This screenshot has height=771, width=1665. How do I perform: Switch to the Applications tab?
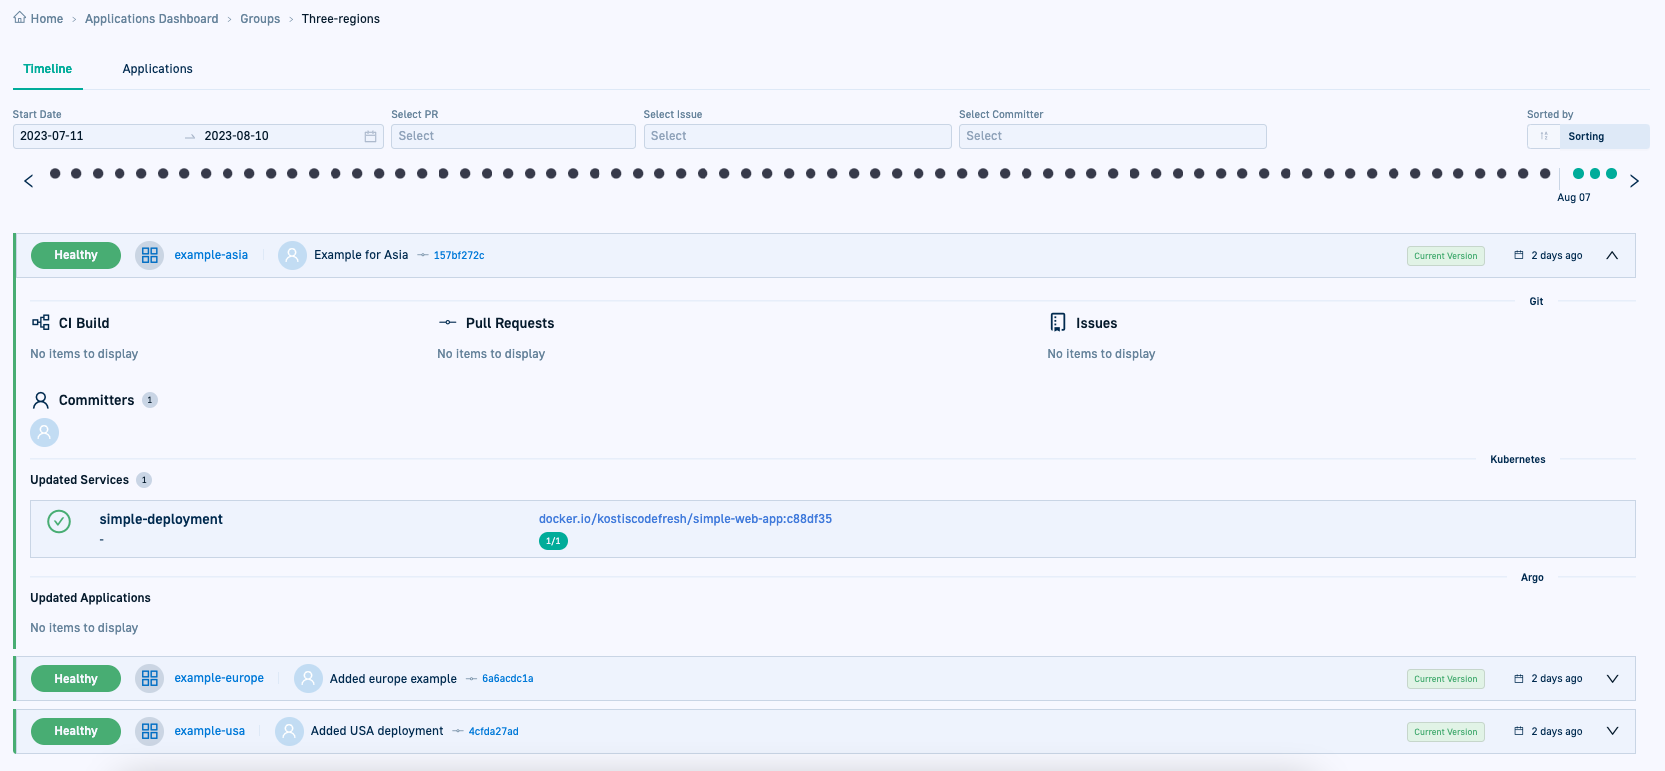[157, 69]
